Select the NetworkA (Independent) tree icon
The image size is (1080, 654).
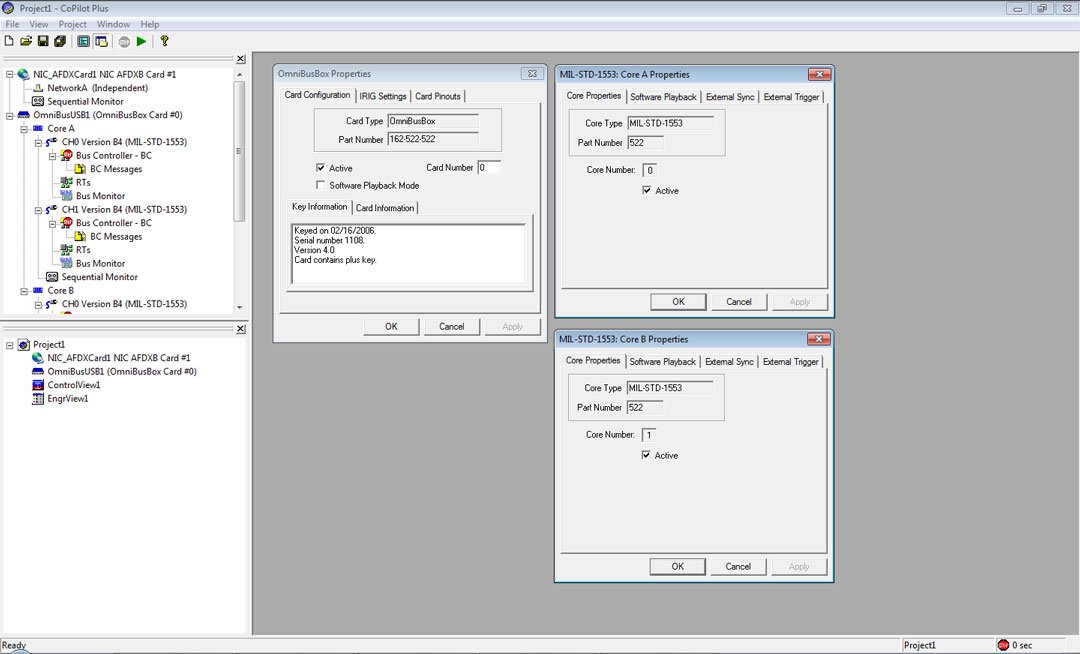(38, 88)
